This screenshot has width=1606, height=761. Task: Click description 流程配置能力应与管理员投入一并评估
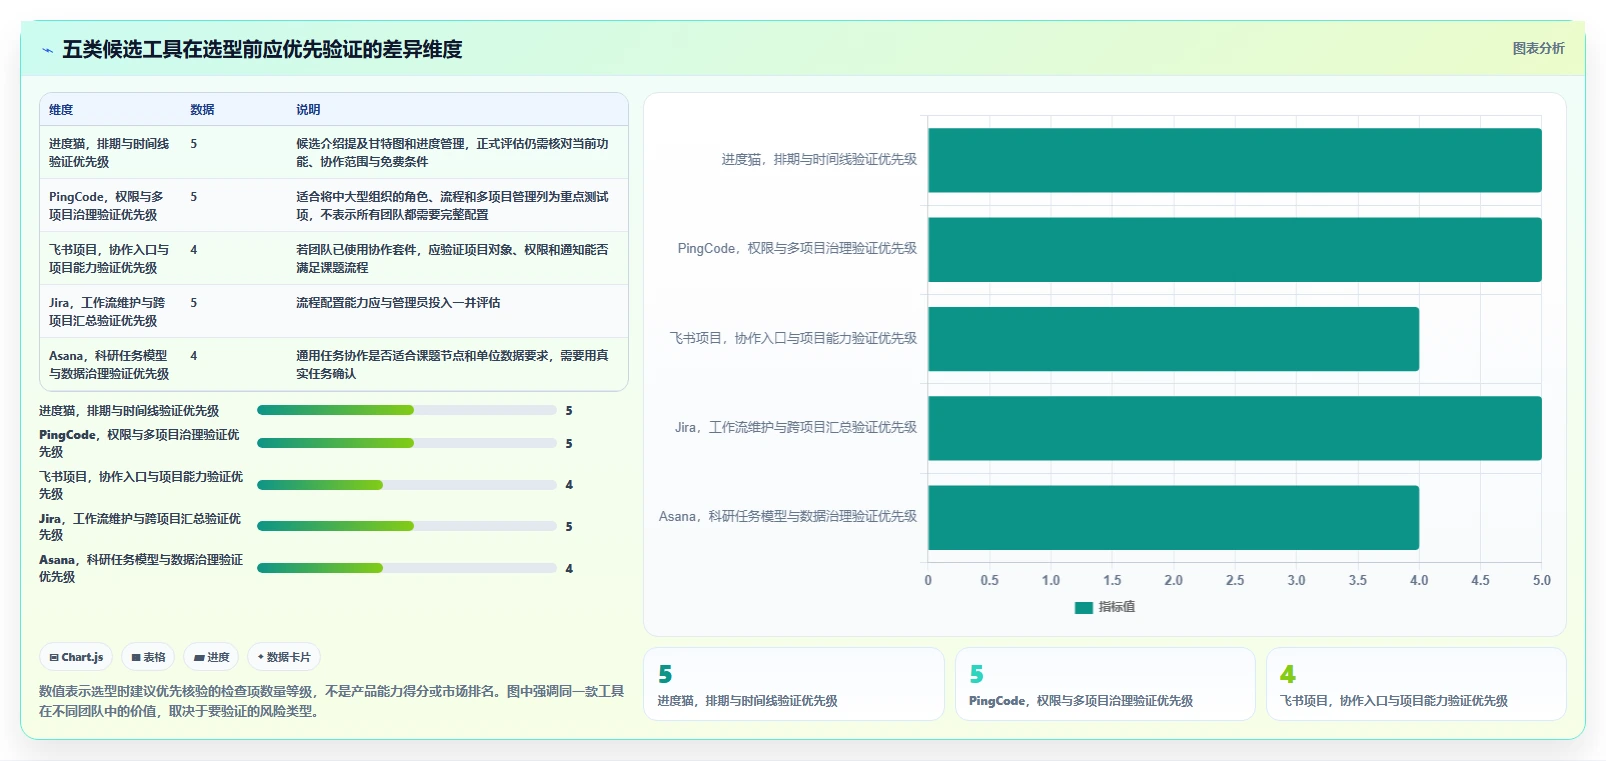pos(398,303)
